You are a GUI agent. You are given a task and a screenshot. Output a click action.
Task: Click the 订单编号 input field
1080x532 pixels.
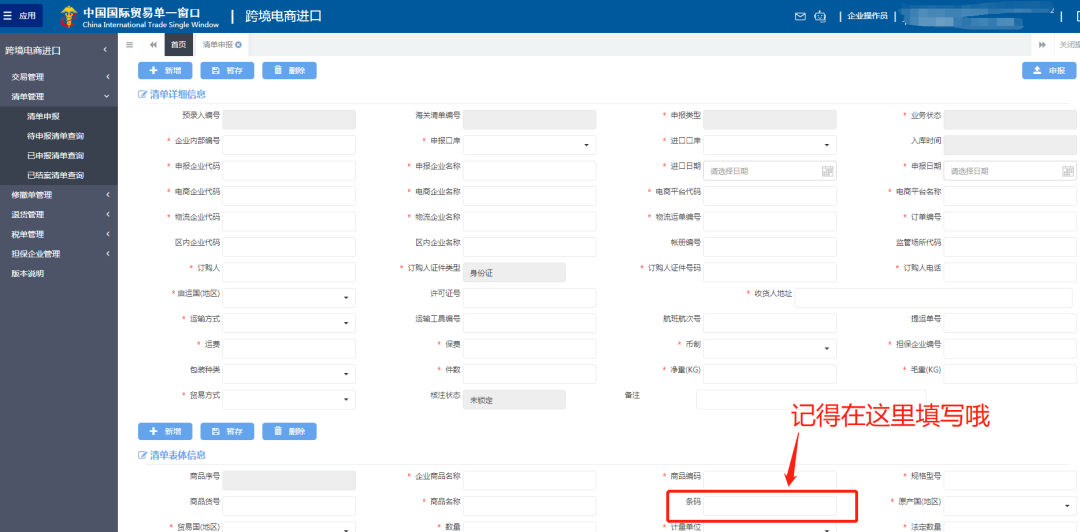click(x=1010, y=221)
